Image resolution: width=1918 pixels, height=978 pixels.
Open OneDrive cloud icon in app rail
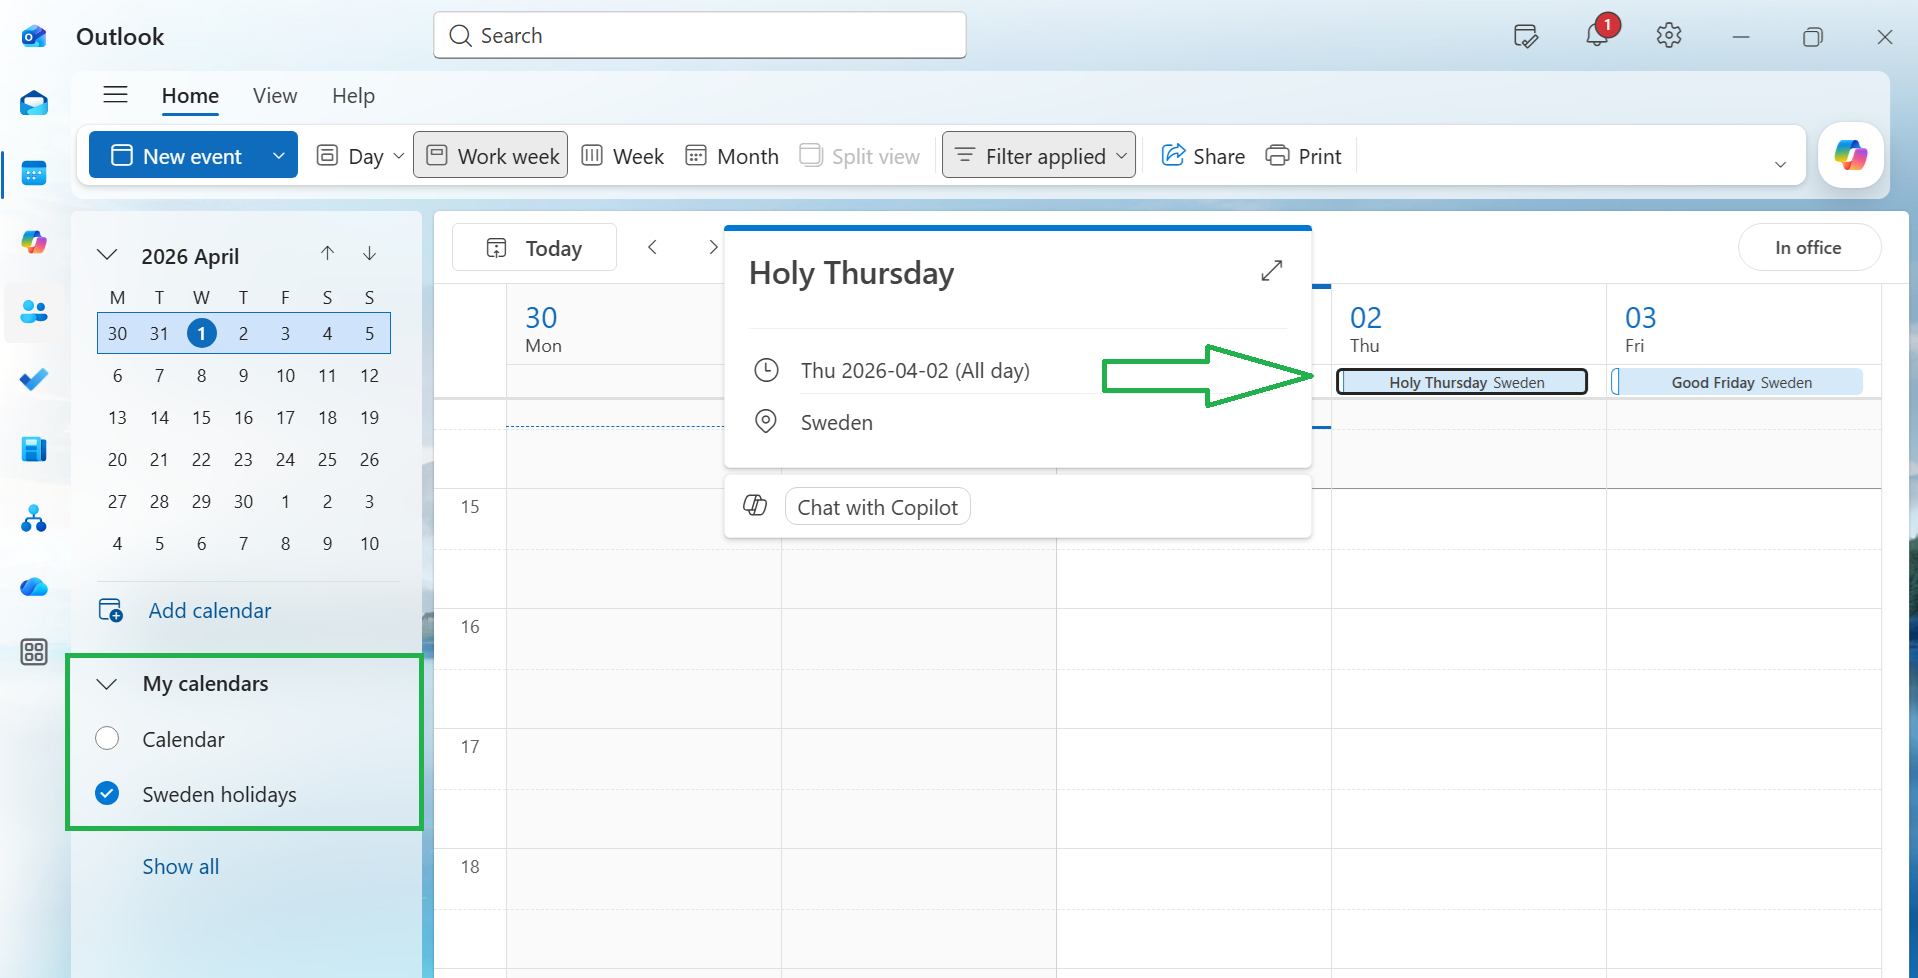pyautogui.click(x=34, y=587)
